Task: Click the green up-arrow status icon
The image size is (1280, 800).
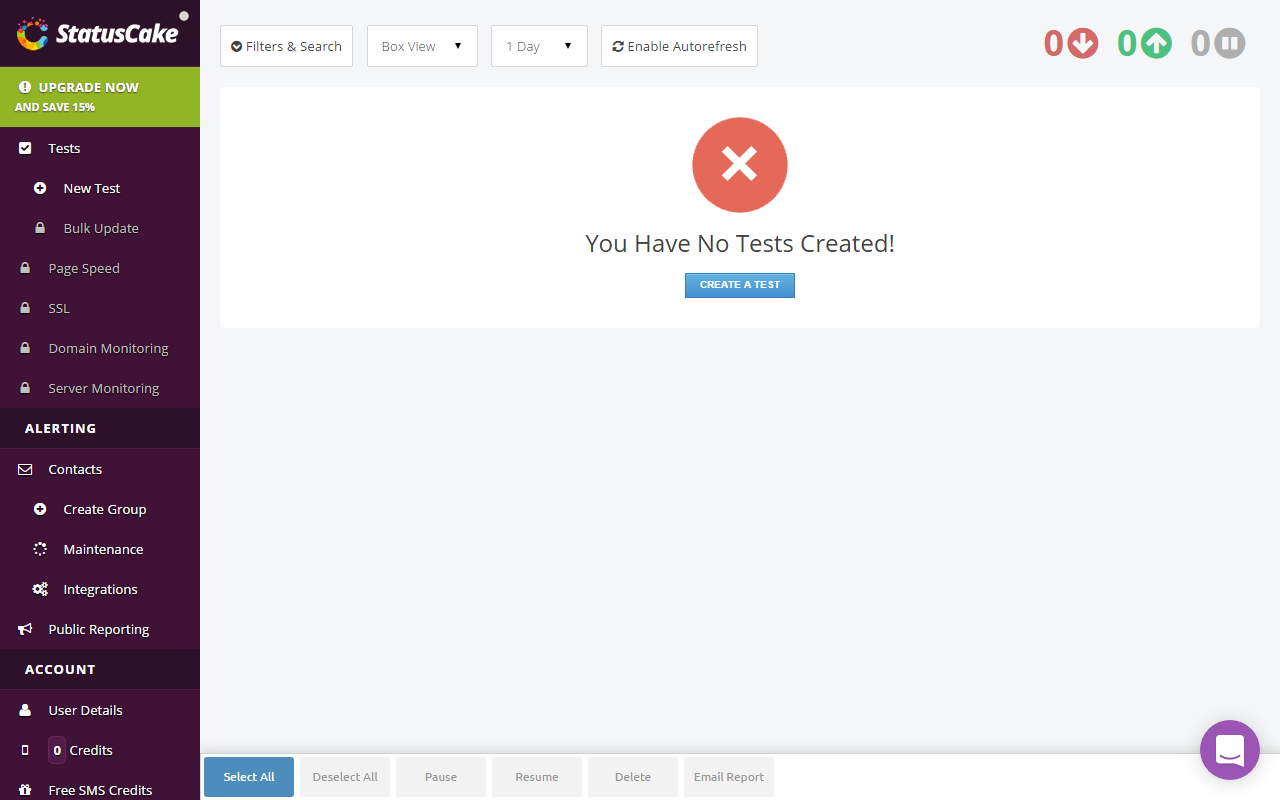Action: (x=1156, y=43)
